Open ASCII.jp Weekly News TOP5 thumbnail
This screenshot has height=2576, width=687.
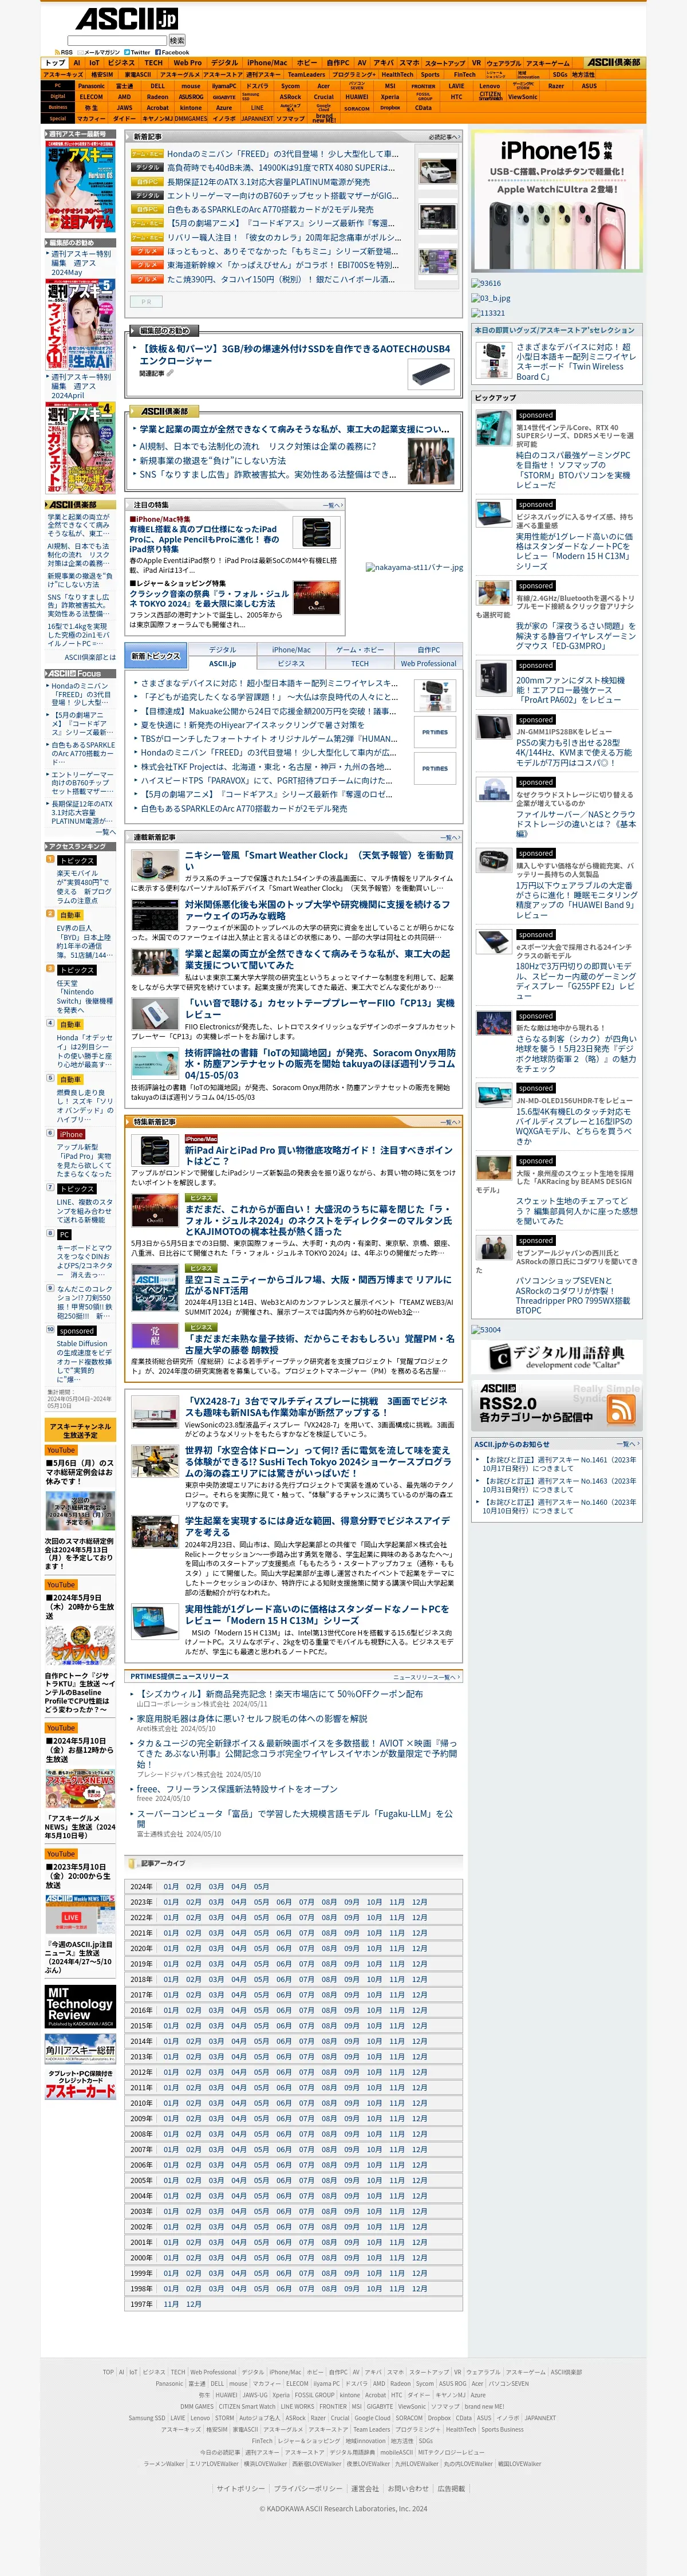(80, 1914)
